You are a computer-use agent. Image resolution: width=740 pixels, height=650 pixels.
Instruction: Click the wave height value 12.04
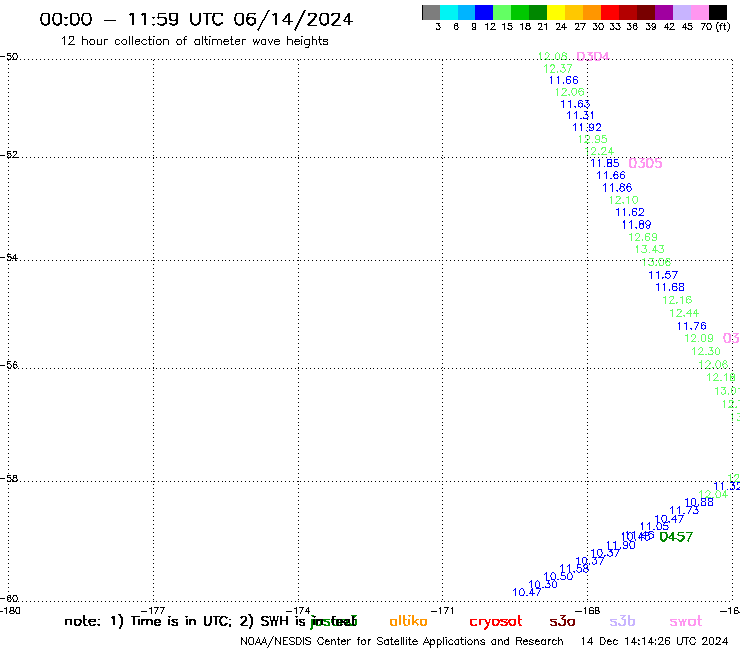coord(713,494)
